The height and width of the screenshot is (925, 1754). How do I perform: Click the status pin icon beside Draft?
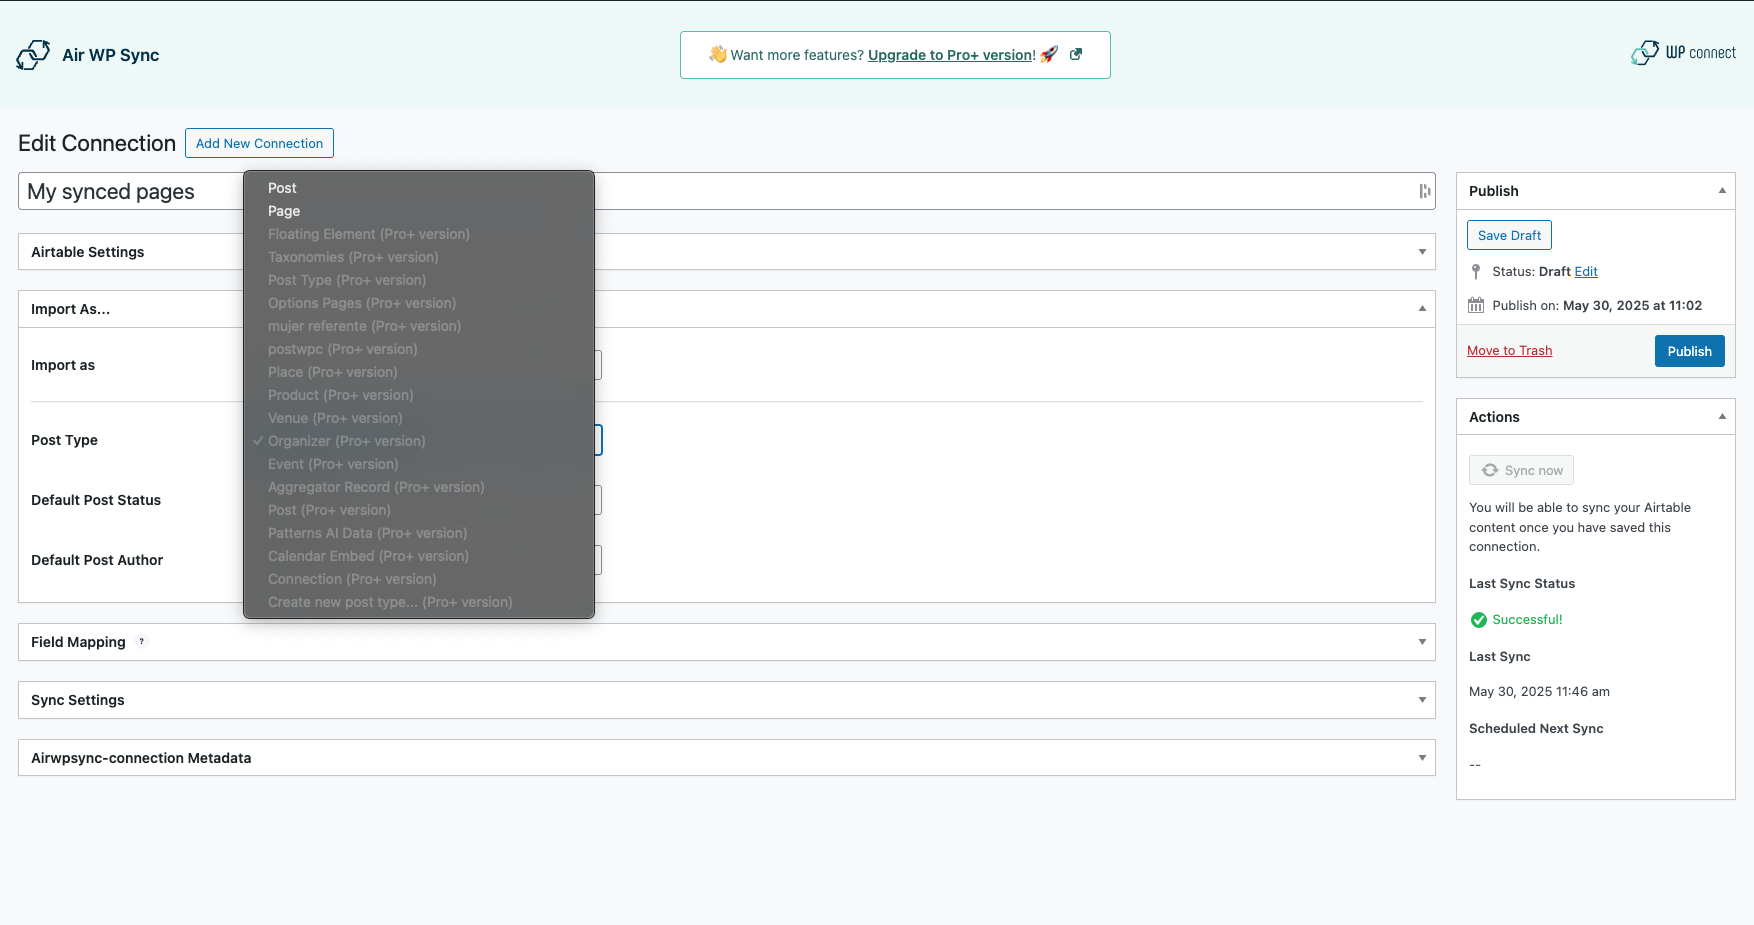click(x=1476, y=272)
